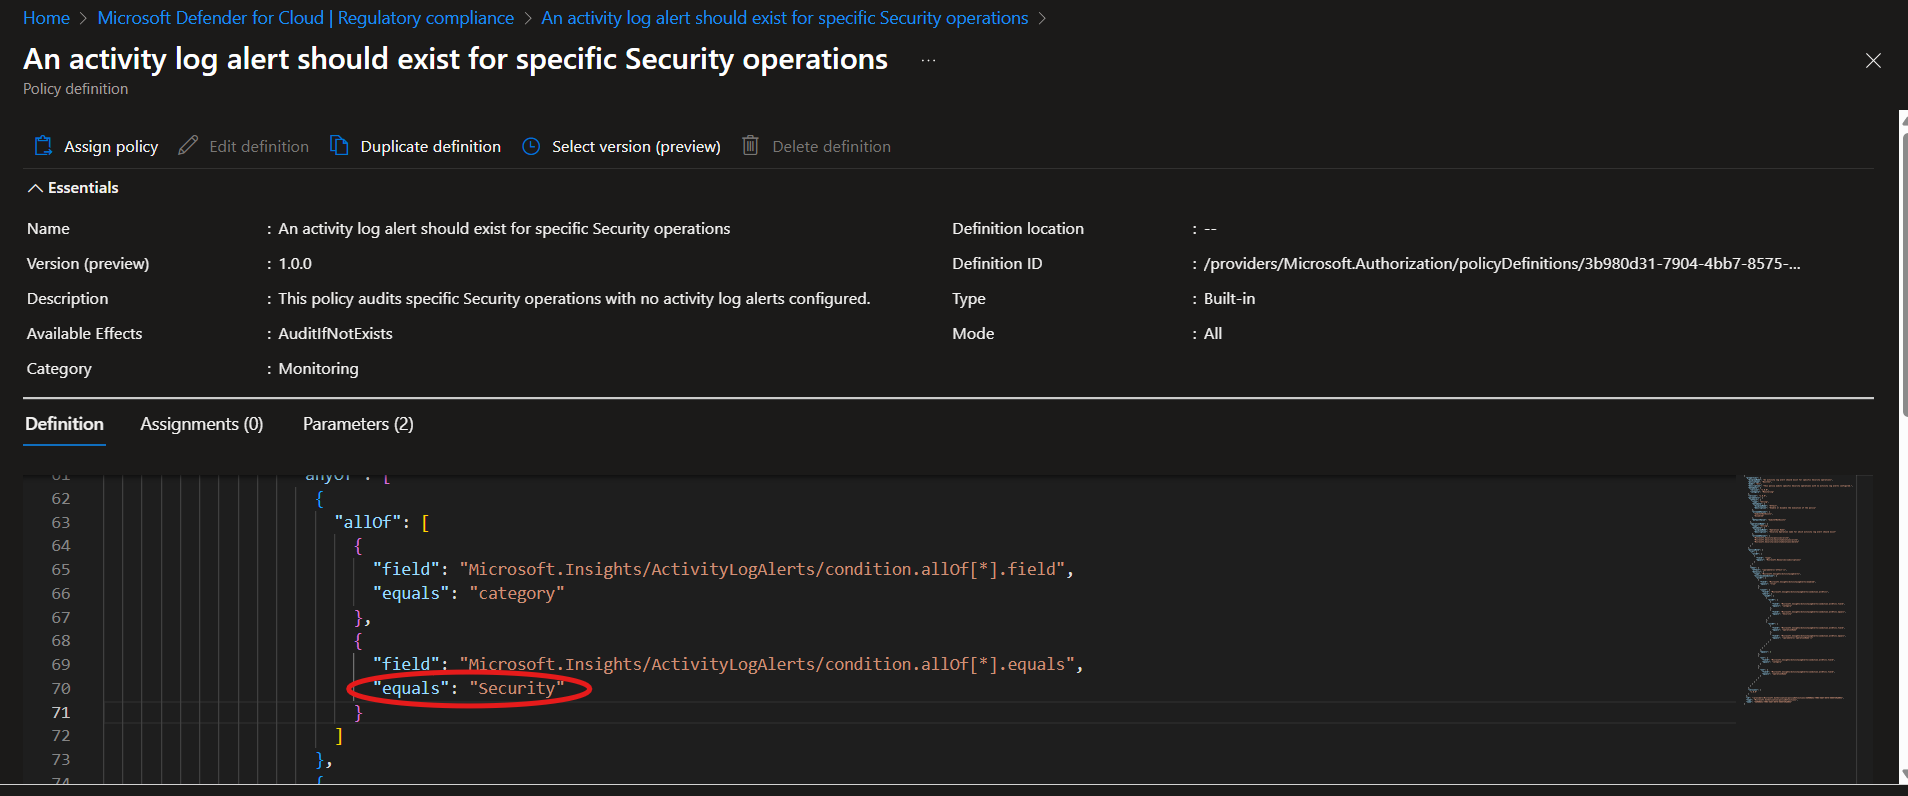This screenshot has height=796, width=1908.
Task: Close the policy definition blade
Action: (1873, 61)
